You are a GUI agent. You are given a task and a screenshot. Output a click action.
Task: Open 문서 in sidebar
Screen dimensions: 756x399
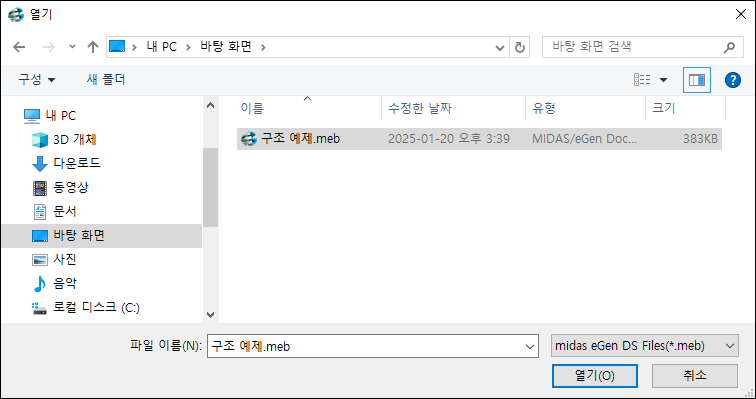click(54, 211)
